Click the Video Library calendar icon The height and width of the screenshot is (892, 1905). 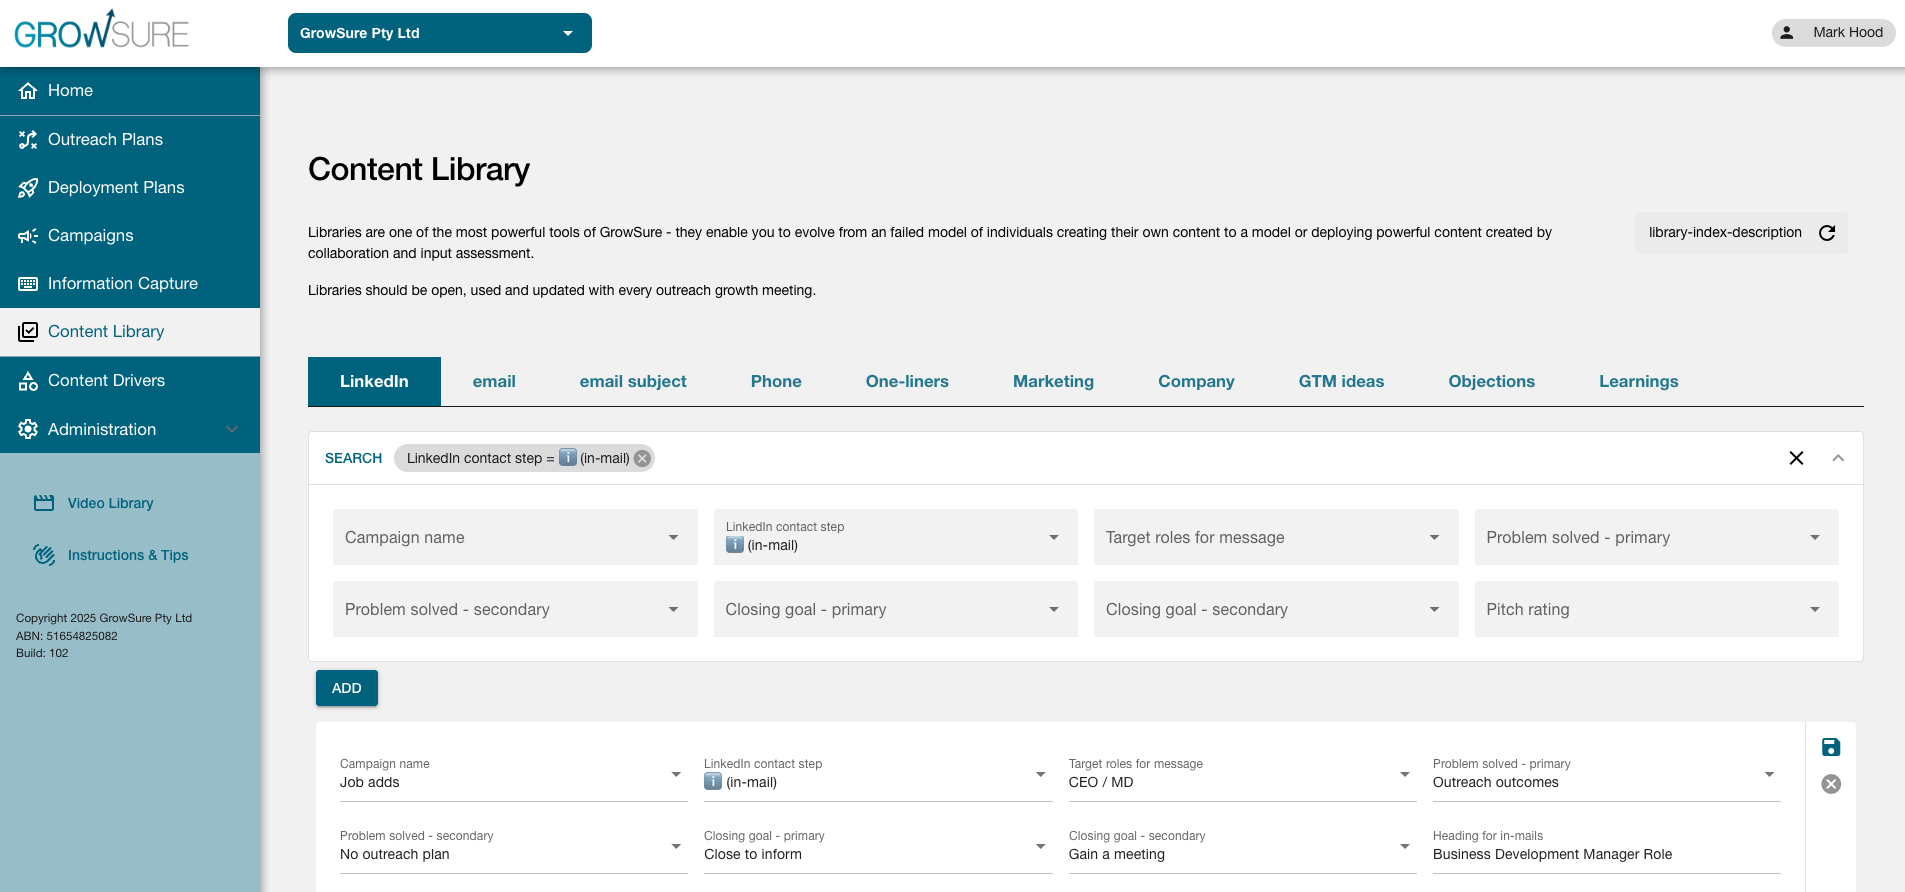tap(44, 503)
